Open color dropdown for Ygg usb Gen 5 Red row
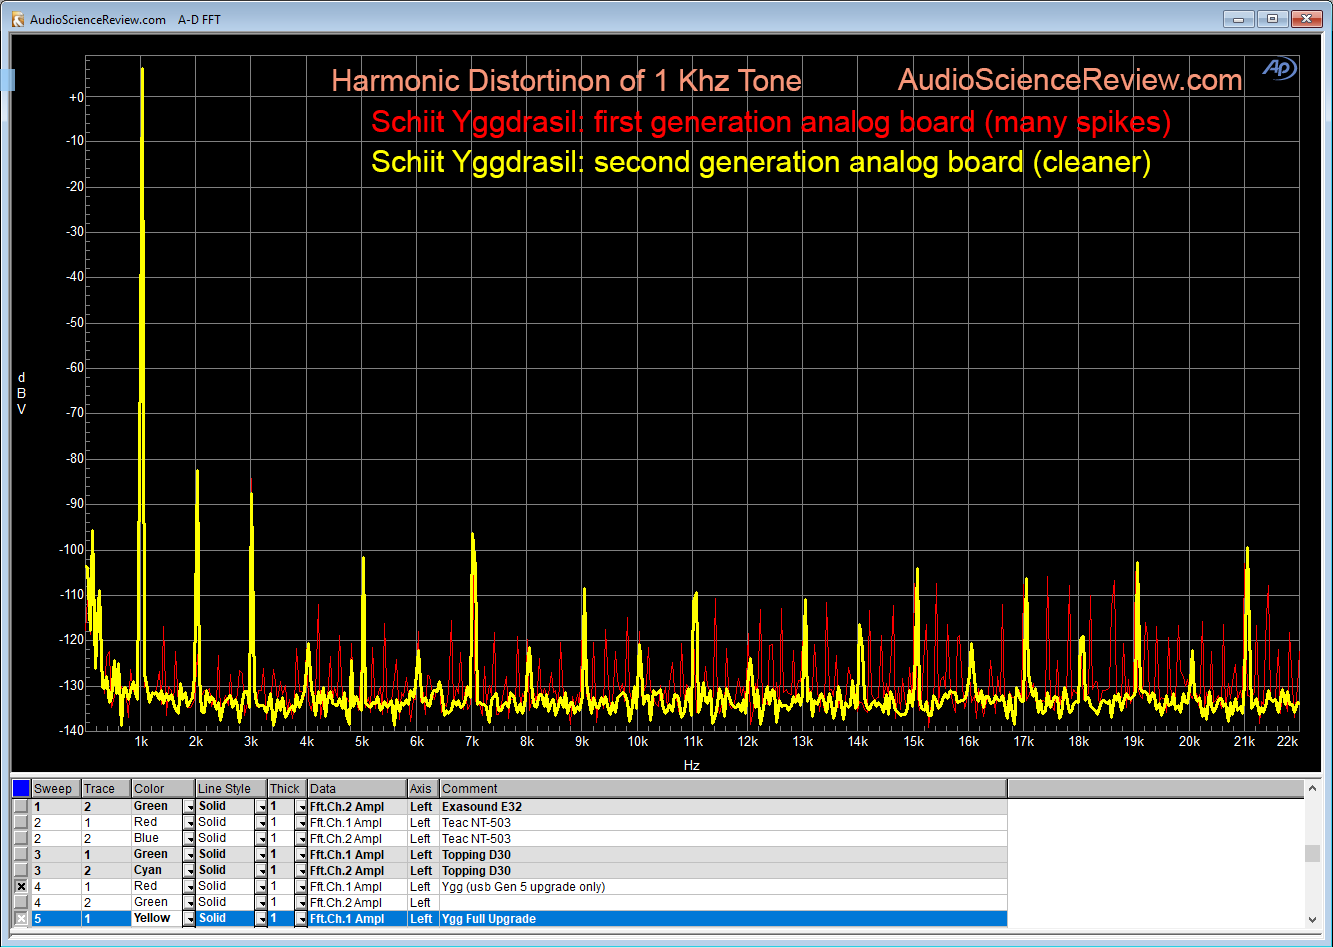The height and width of the screenshot is (948, 1333). pyautogui.click(x=189, y=886)
